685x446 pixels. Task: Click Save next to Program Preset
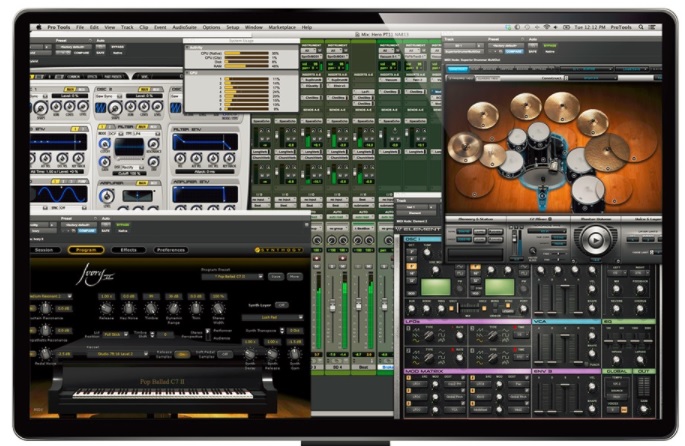276,277
